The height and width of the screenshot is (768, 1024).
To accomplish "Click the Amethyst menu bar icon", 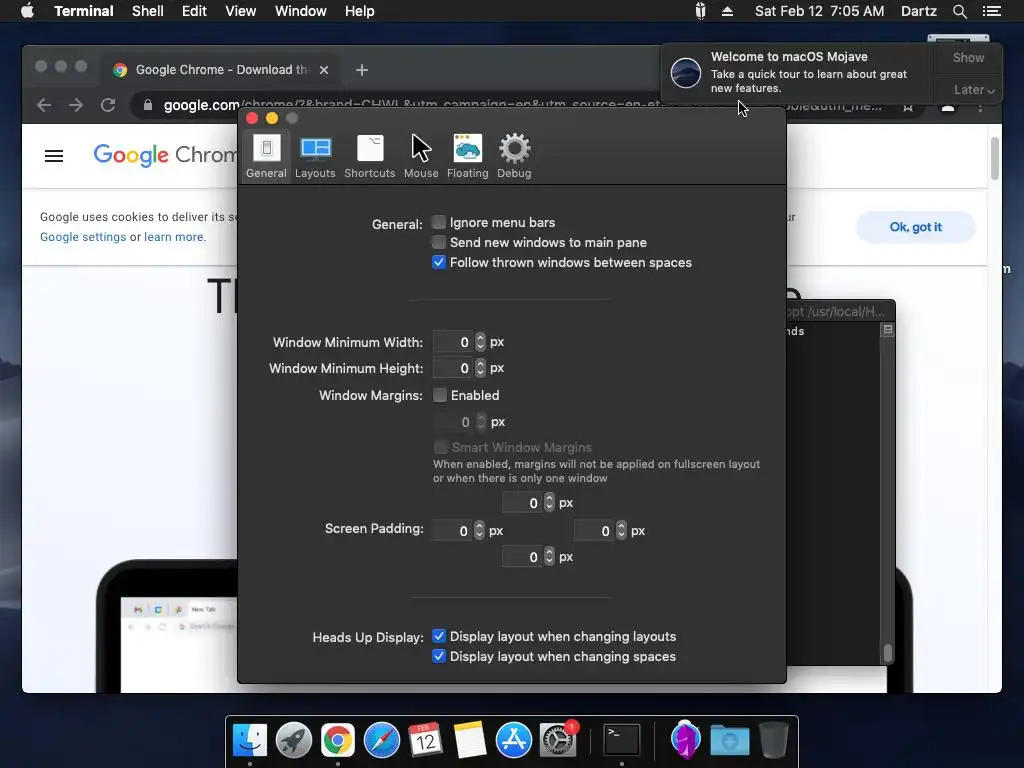I will click(x=700, y=11).
